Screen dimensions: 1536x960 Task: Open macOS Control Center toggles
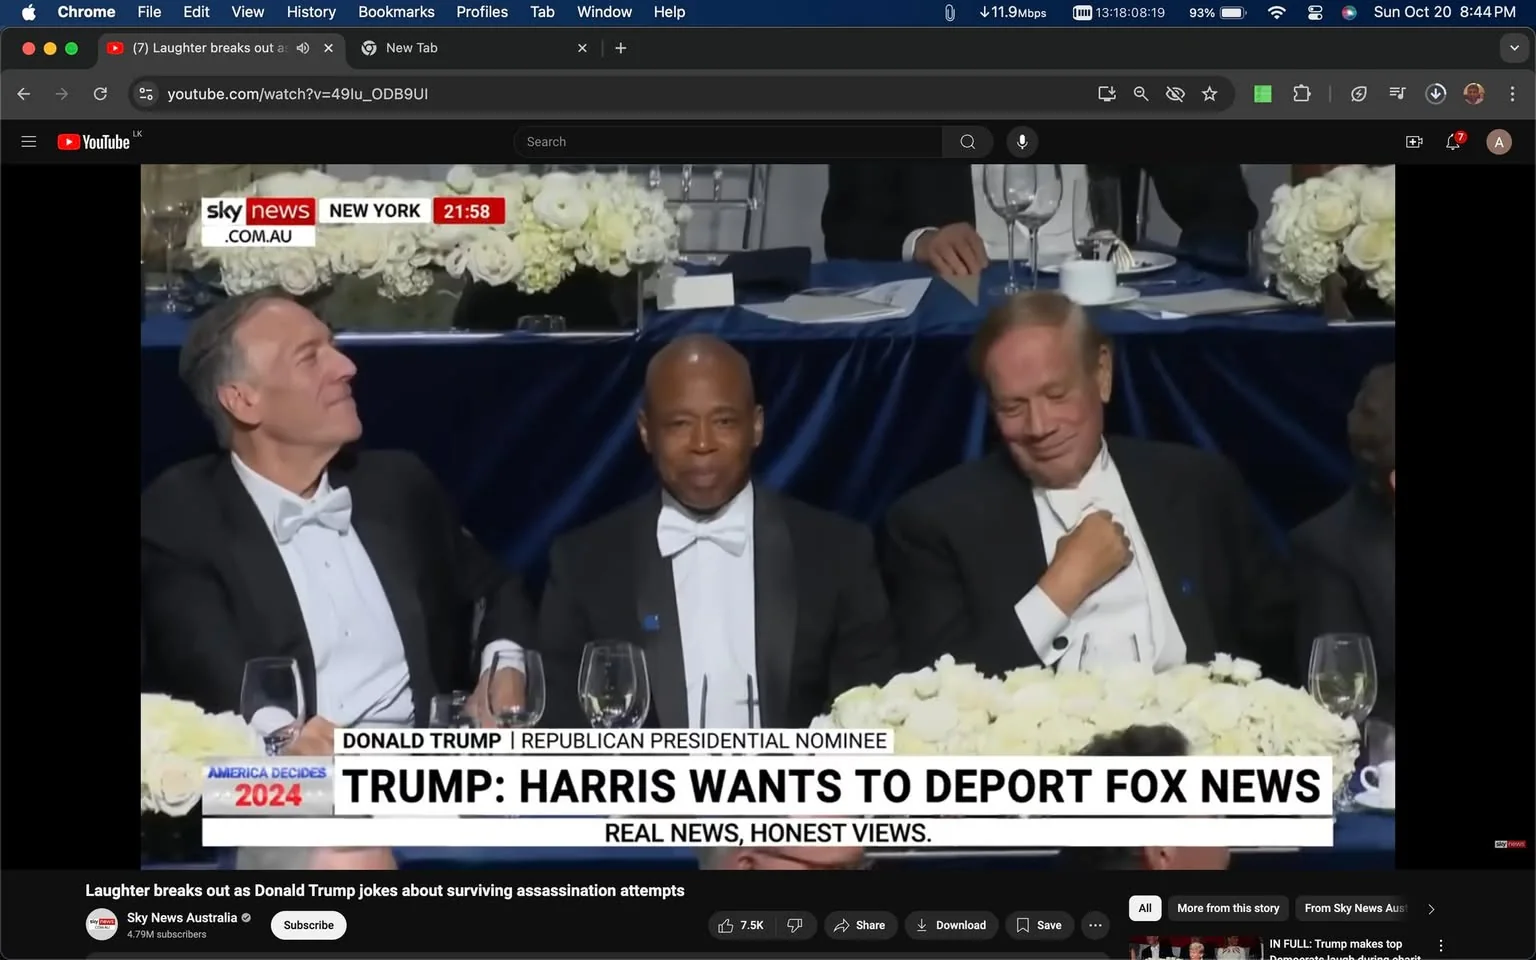1315,12
